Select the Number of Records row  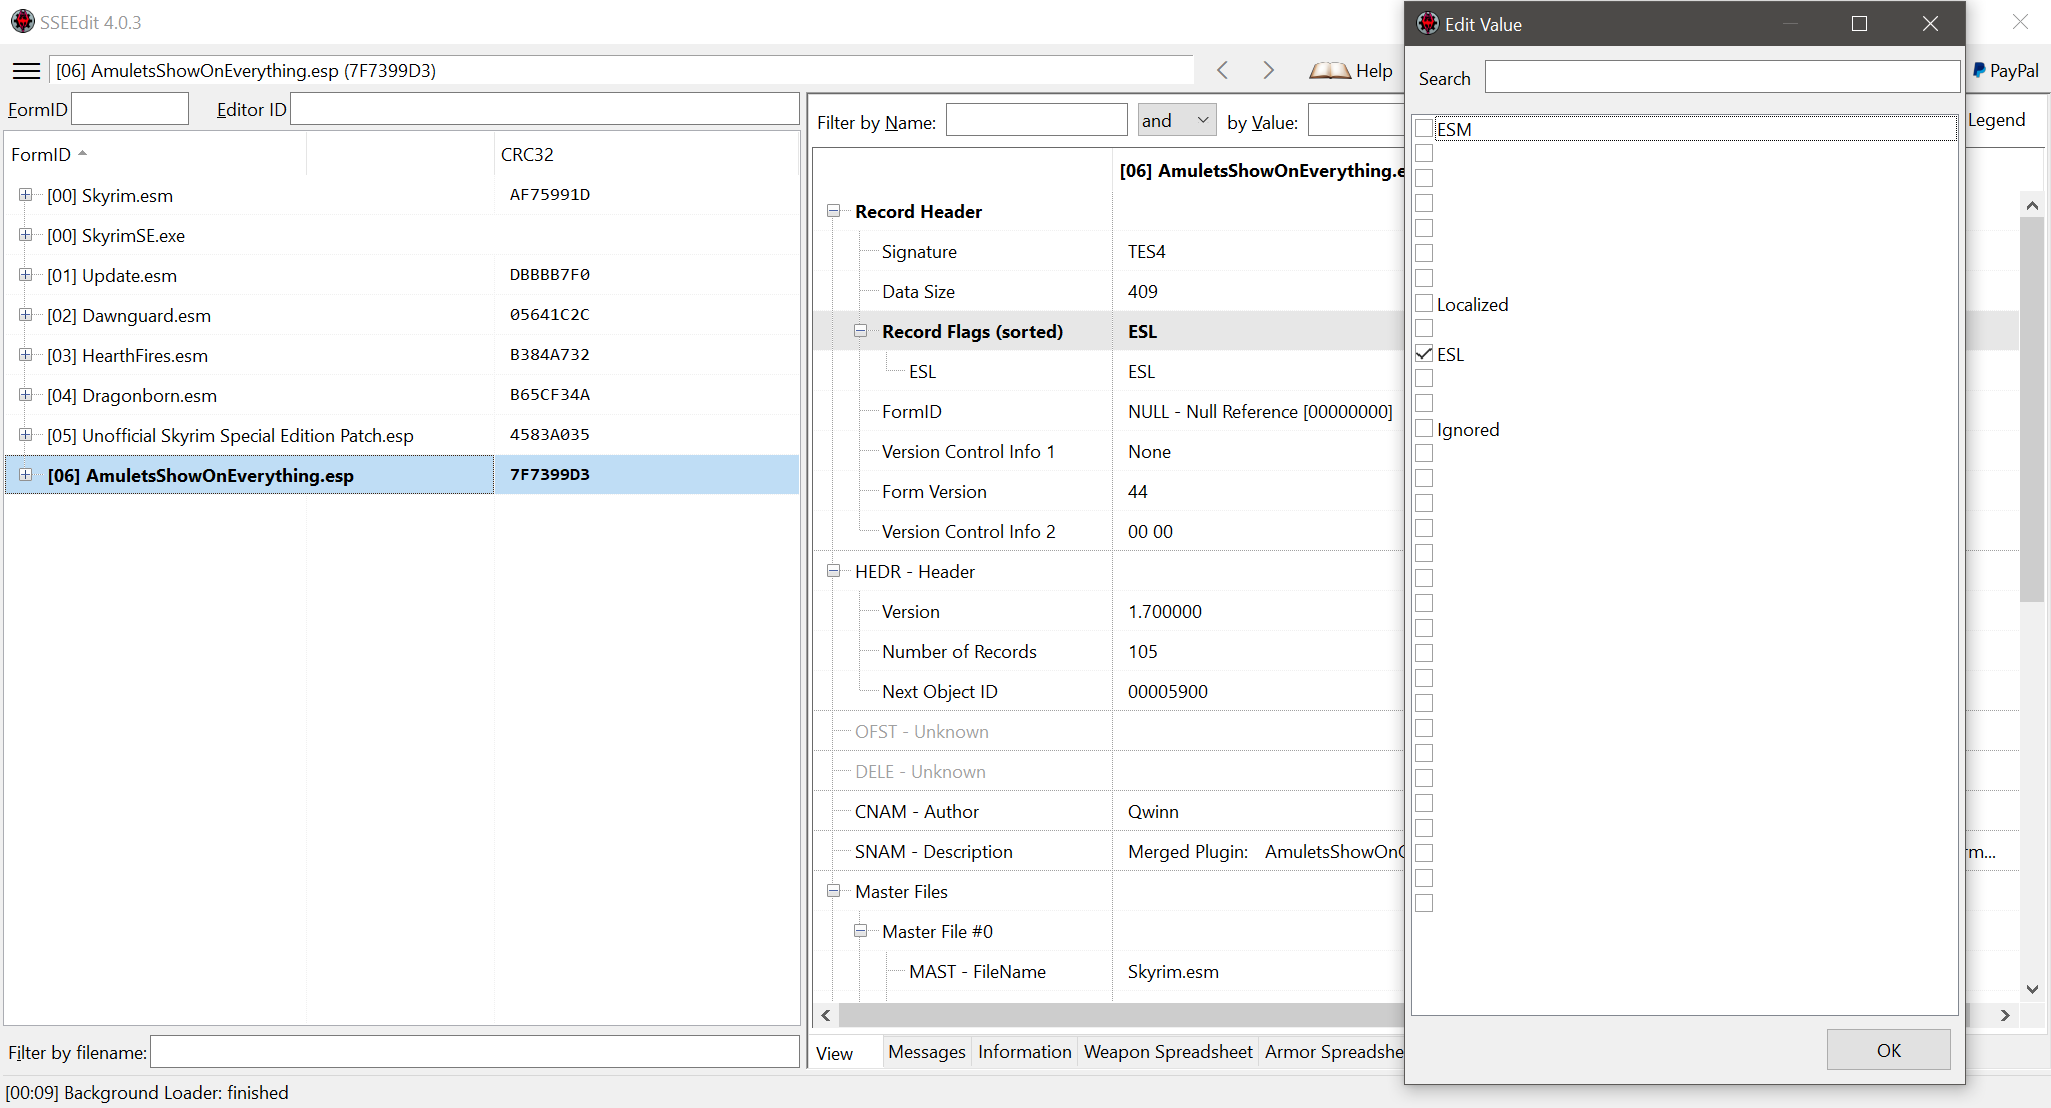tap(1110, 651)
